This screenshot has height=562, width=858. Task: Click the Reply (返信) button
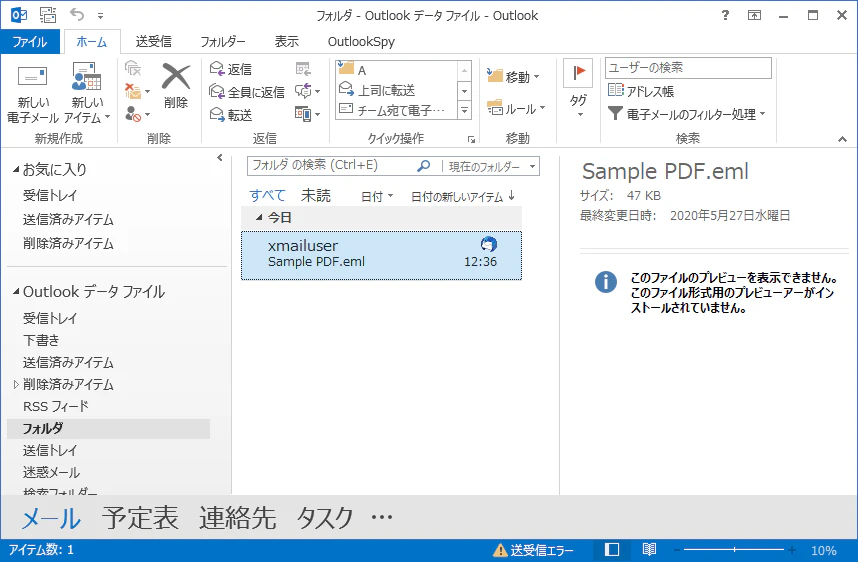click(231, 69)
